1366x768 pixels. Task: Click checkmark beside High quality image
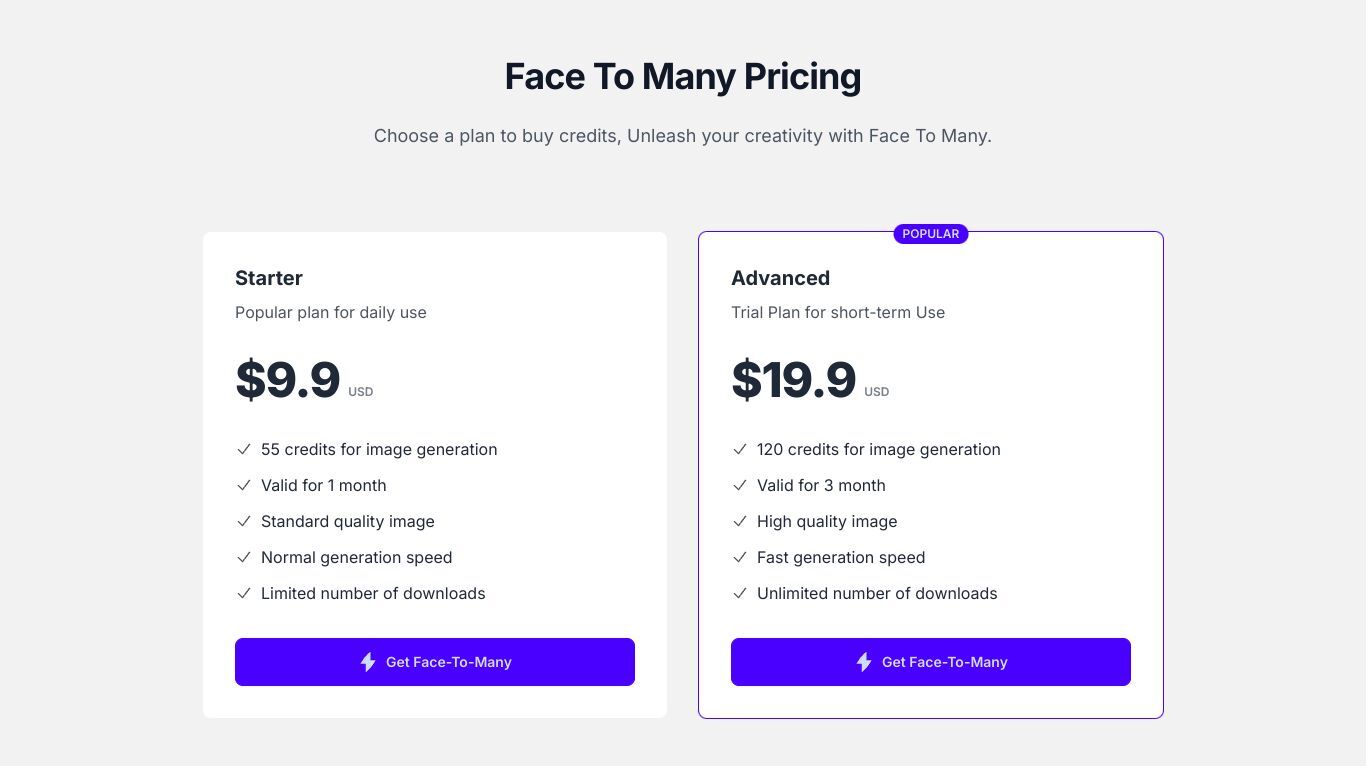pyautogui.click(x=739, y=522)
